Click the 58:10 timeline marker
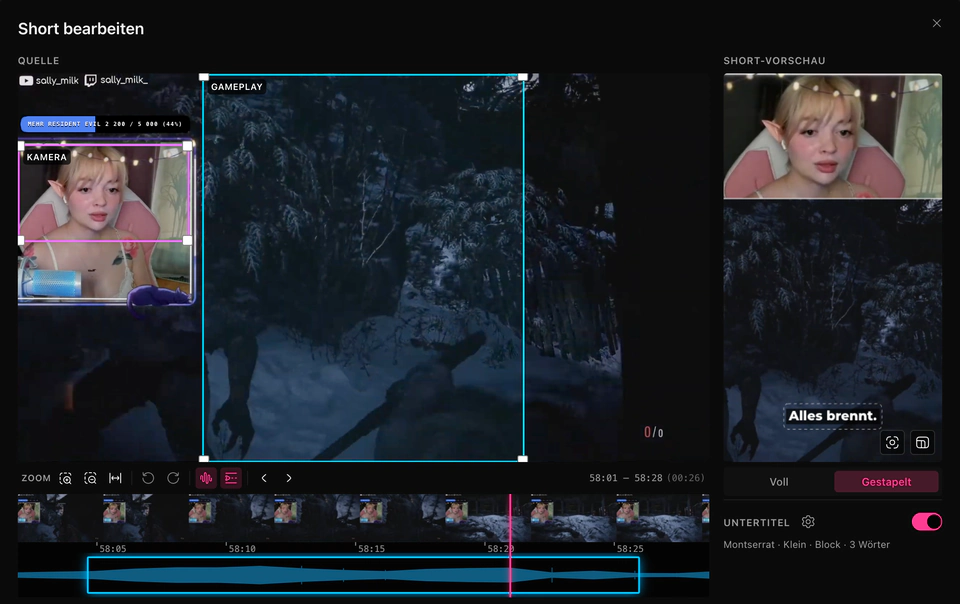This screenshot has height=604, width=960. point(242,549)
